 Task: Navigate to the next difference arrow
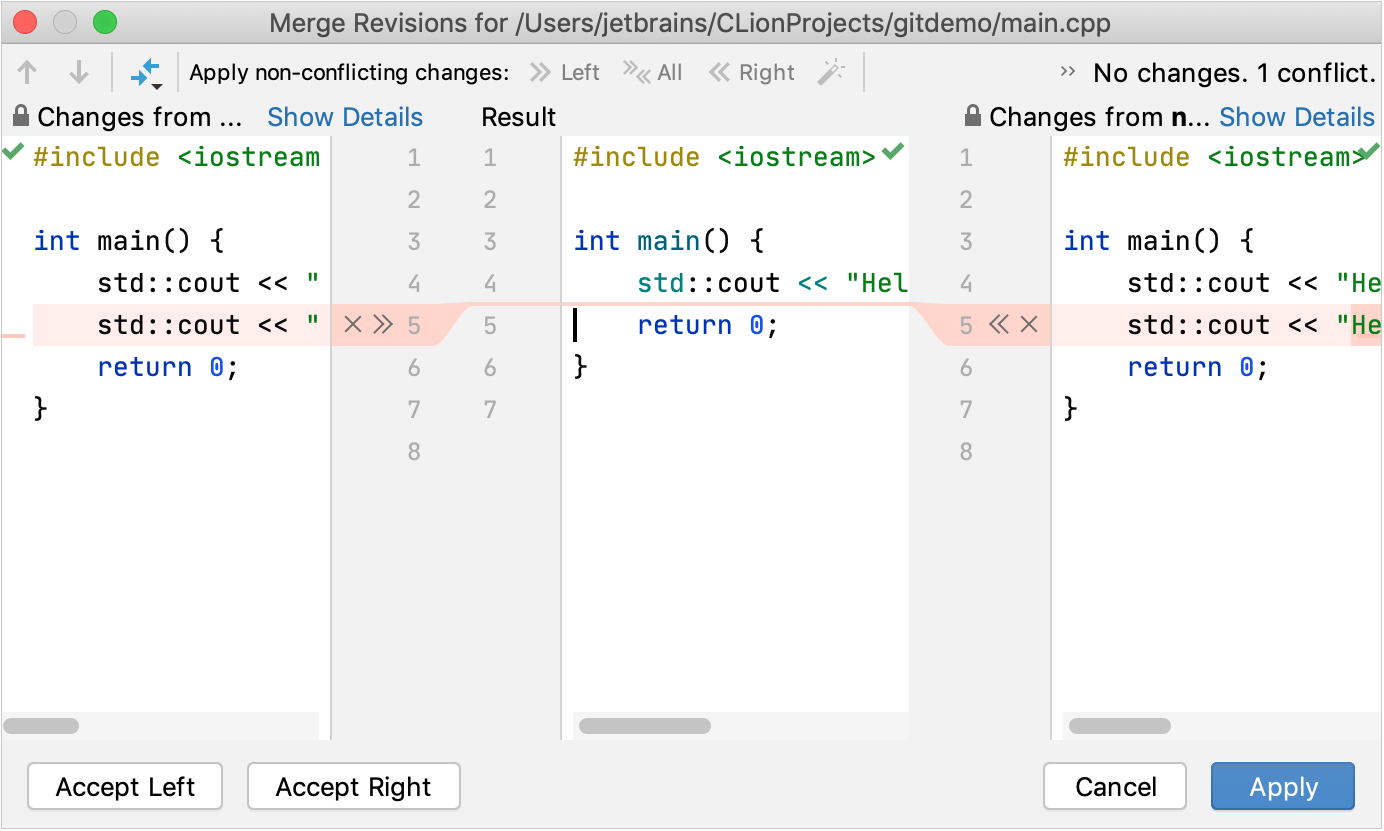tap(78, 71)
